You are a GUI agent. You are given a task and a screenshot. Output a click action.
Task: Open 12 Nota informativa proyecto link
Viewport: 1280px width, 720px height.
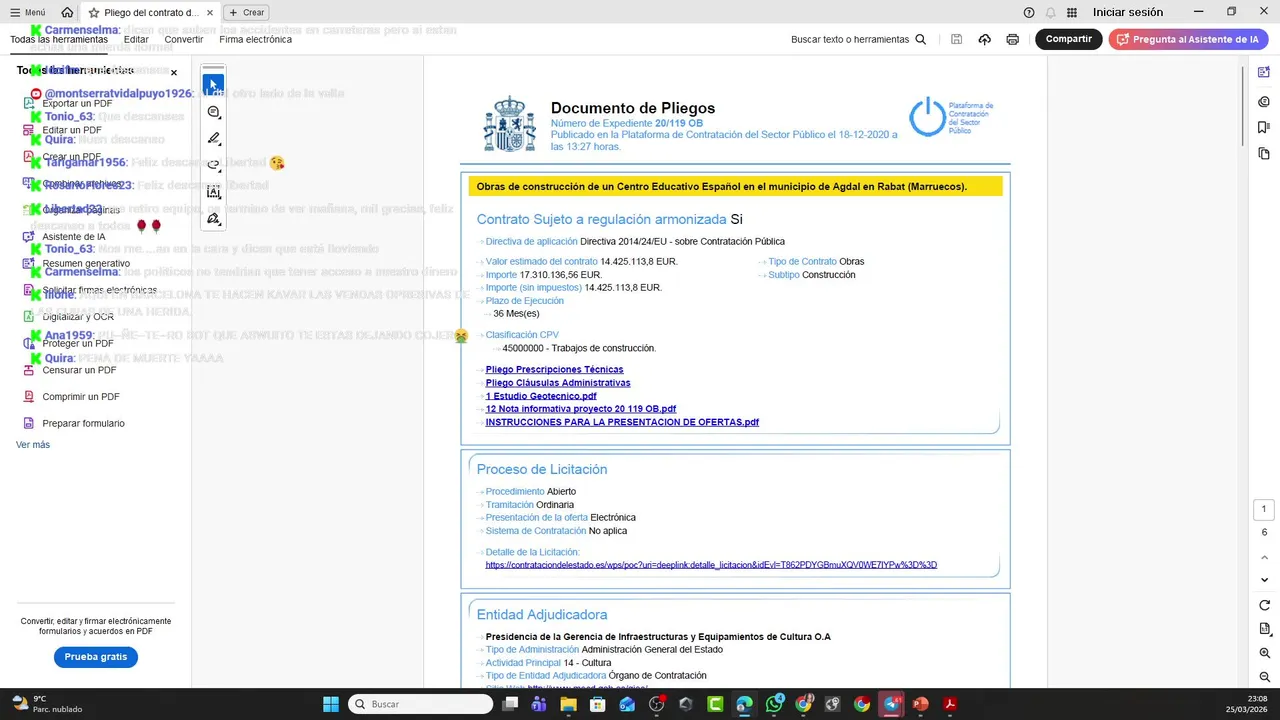coord(581,409)
